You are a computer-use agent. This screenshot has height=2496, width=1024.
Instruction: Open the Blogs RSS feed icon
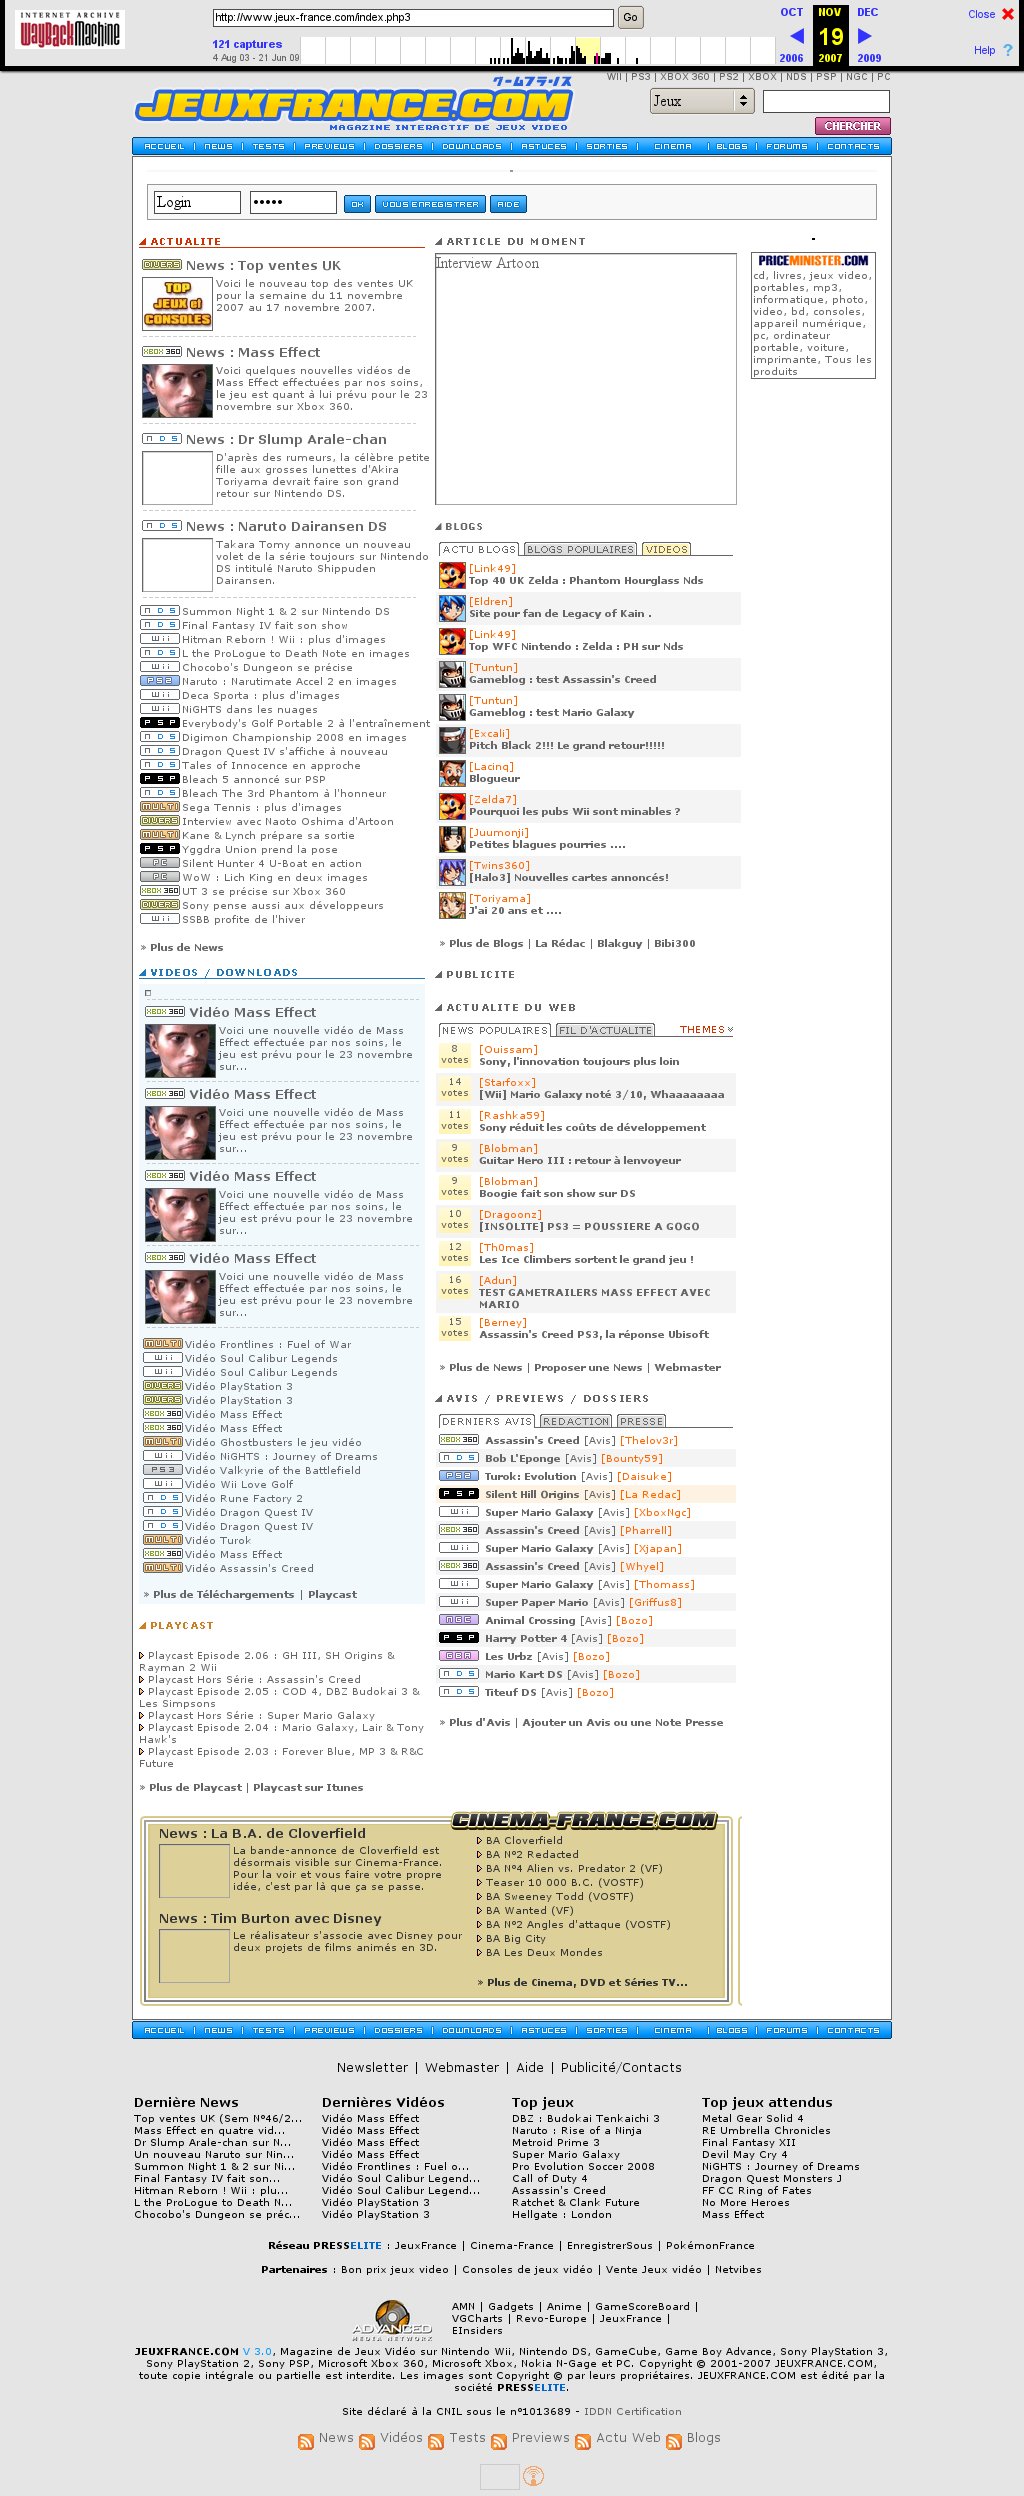pos(674,2441)
